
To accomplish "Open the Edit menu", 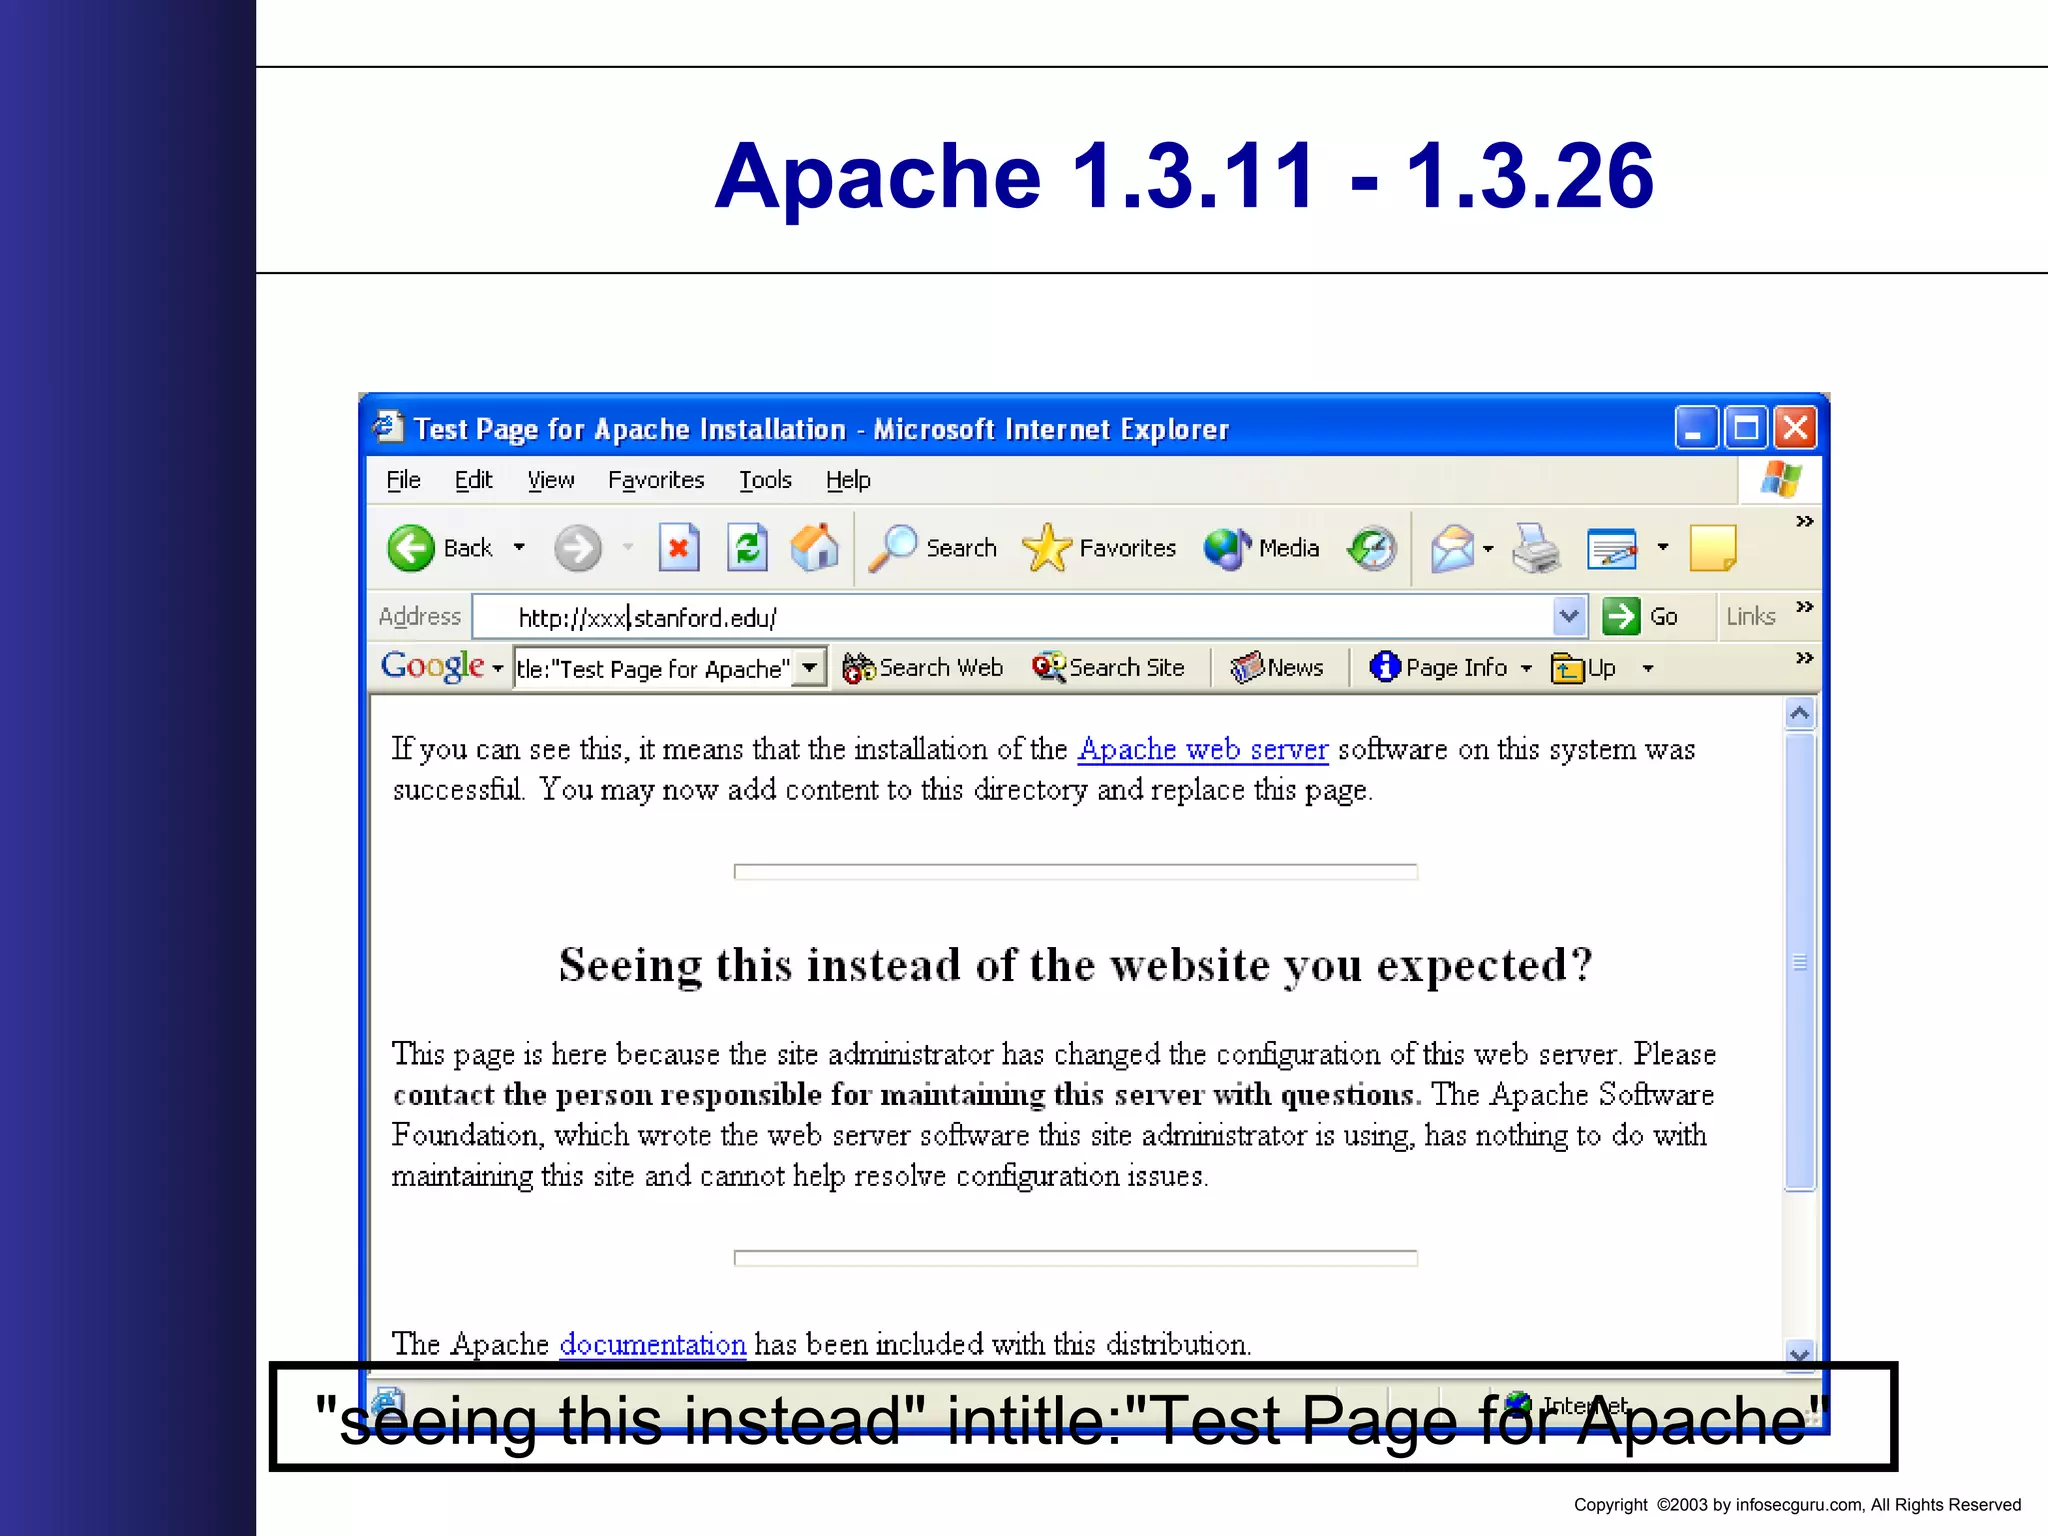I will pos(473,480).
